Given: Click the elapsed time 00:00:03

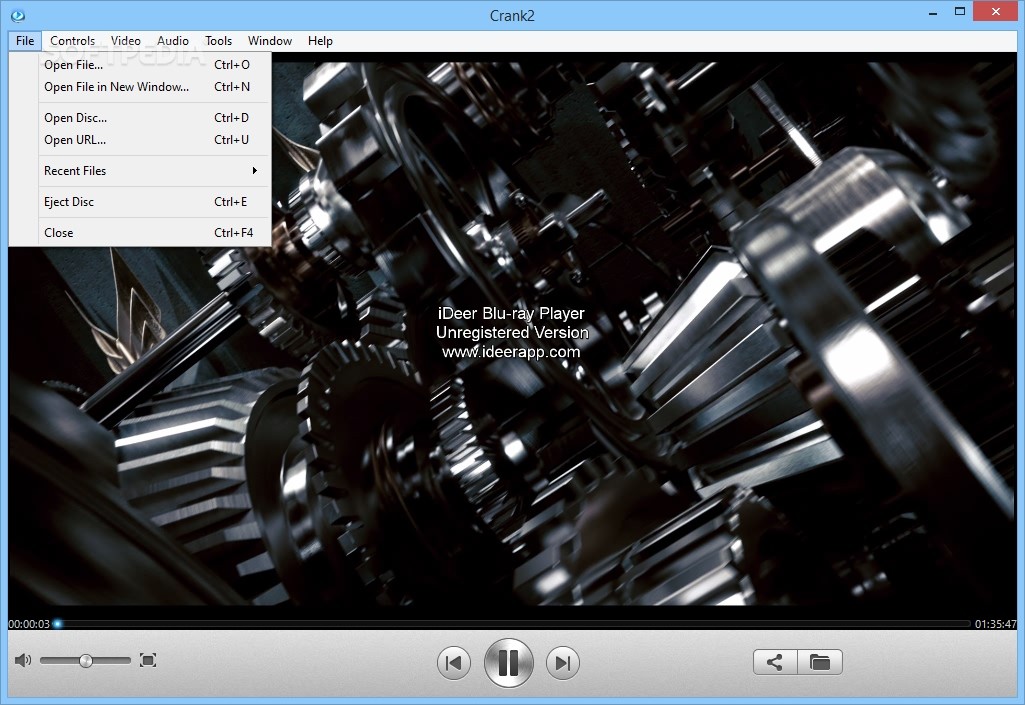Looking at the screenshot, I should 29,624.
